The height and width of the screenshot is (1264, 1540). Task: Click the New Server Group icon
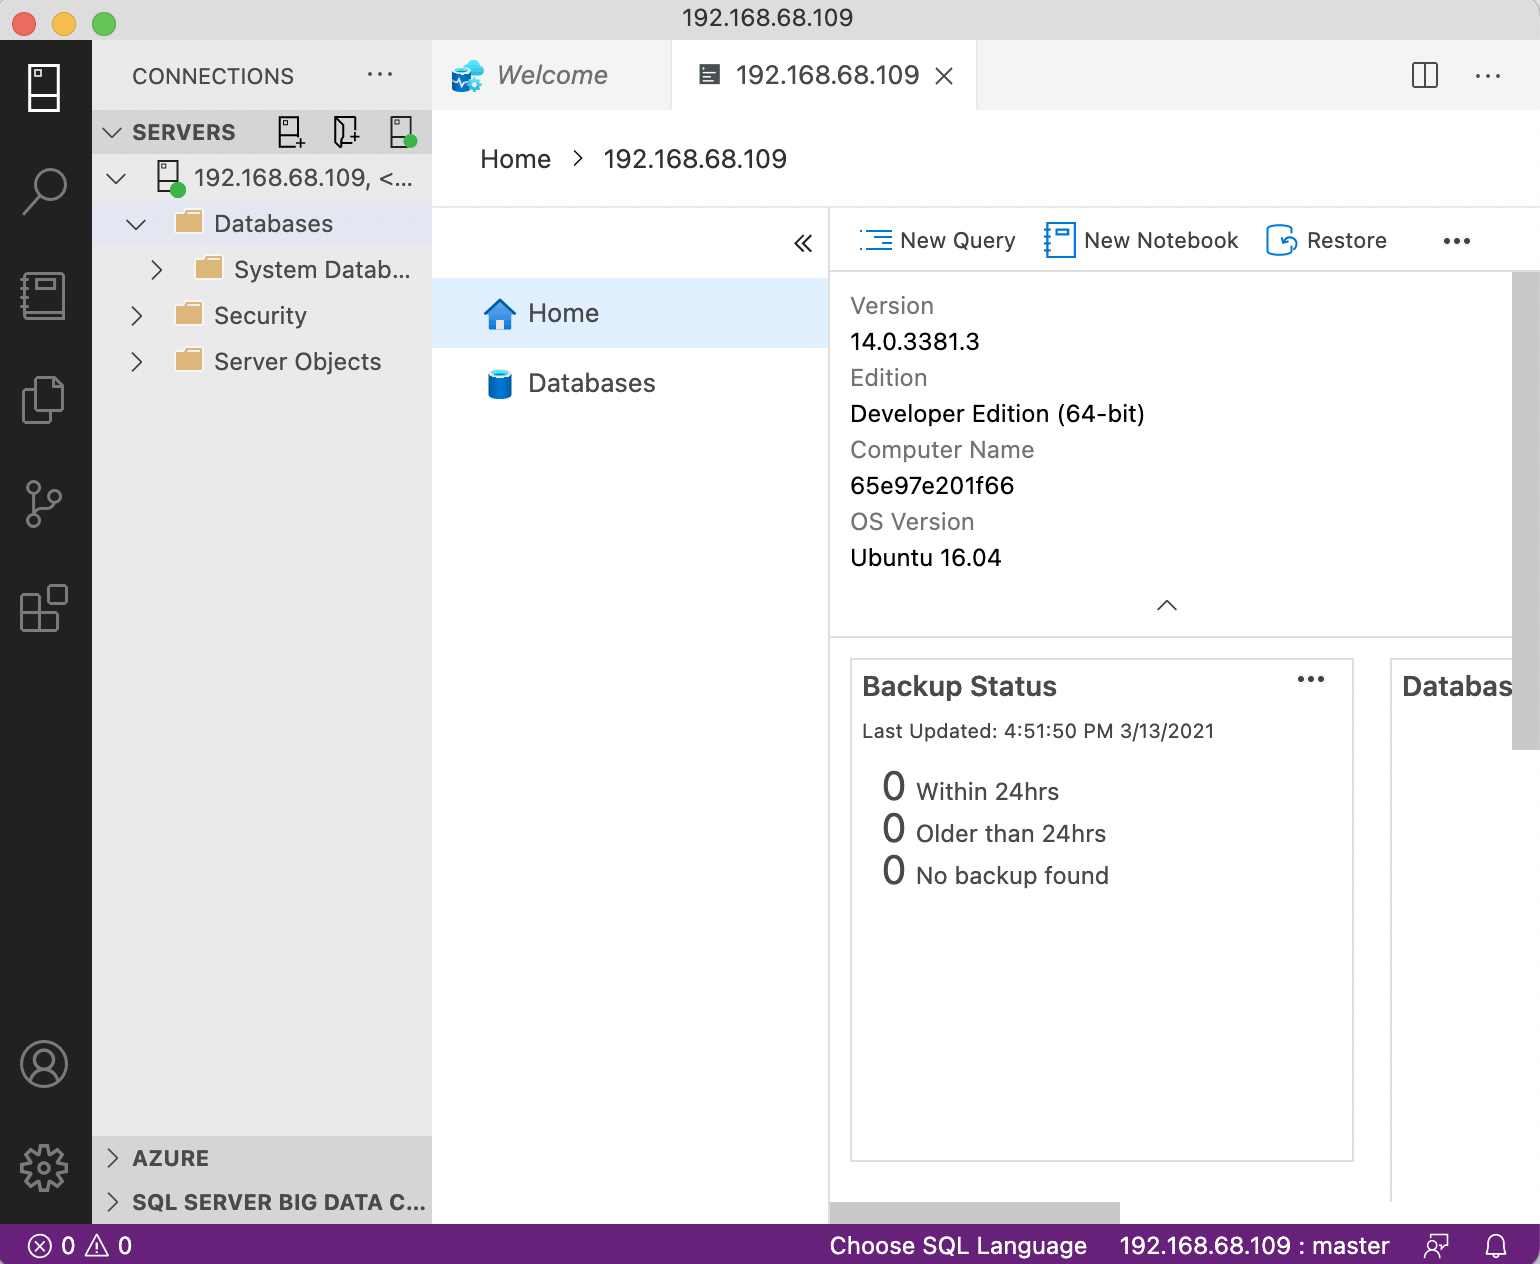(346, 132)
